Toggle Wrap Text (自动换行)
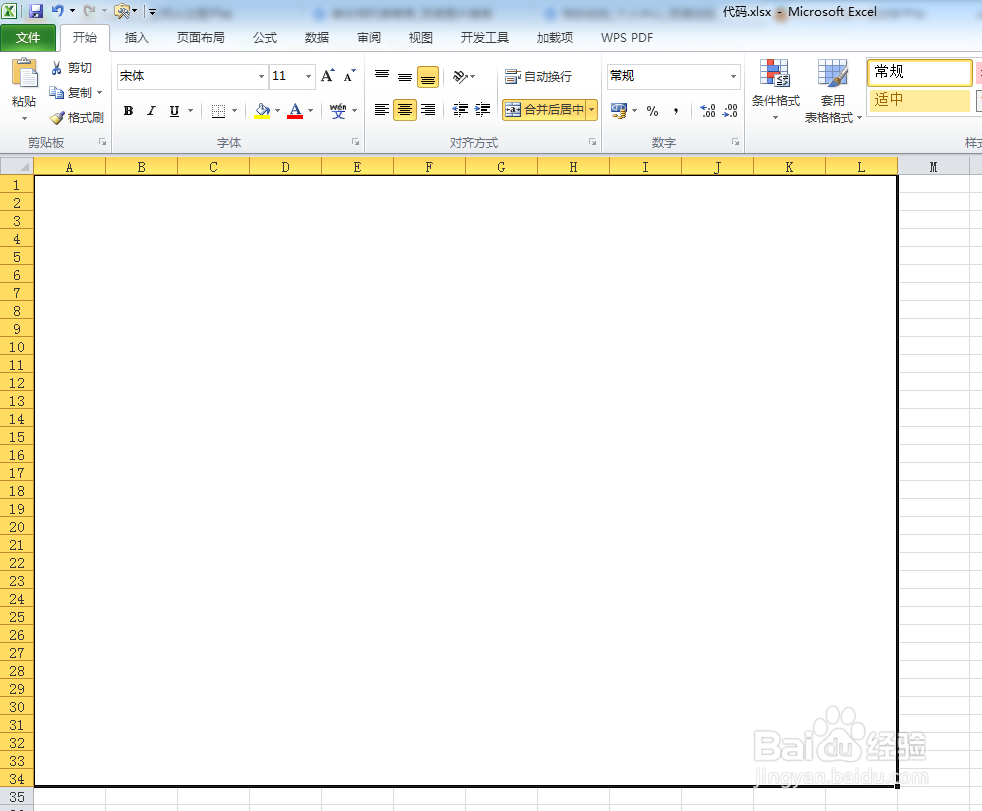 pos(539,76)
